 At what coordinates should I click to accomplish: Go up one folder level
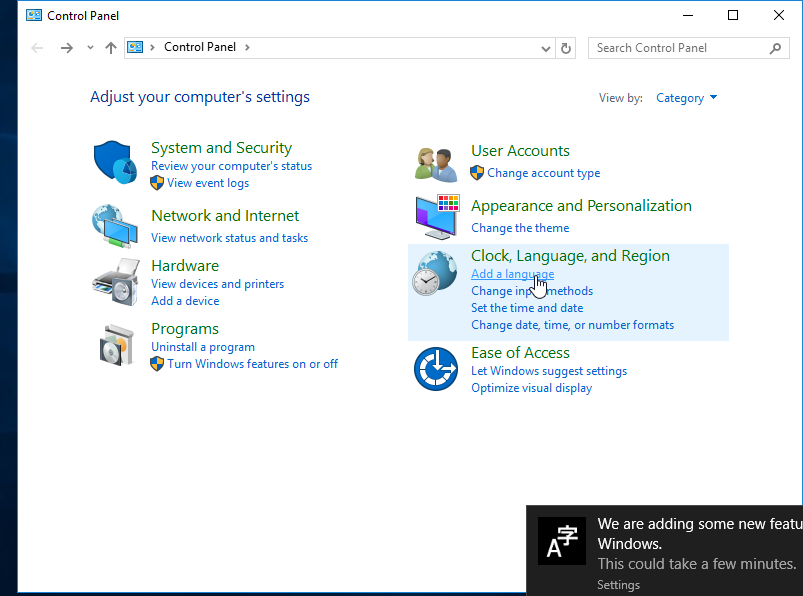(x=111, y=48)
